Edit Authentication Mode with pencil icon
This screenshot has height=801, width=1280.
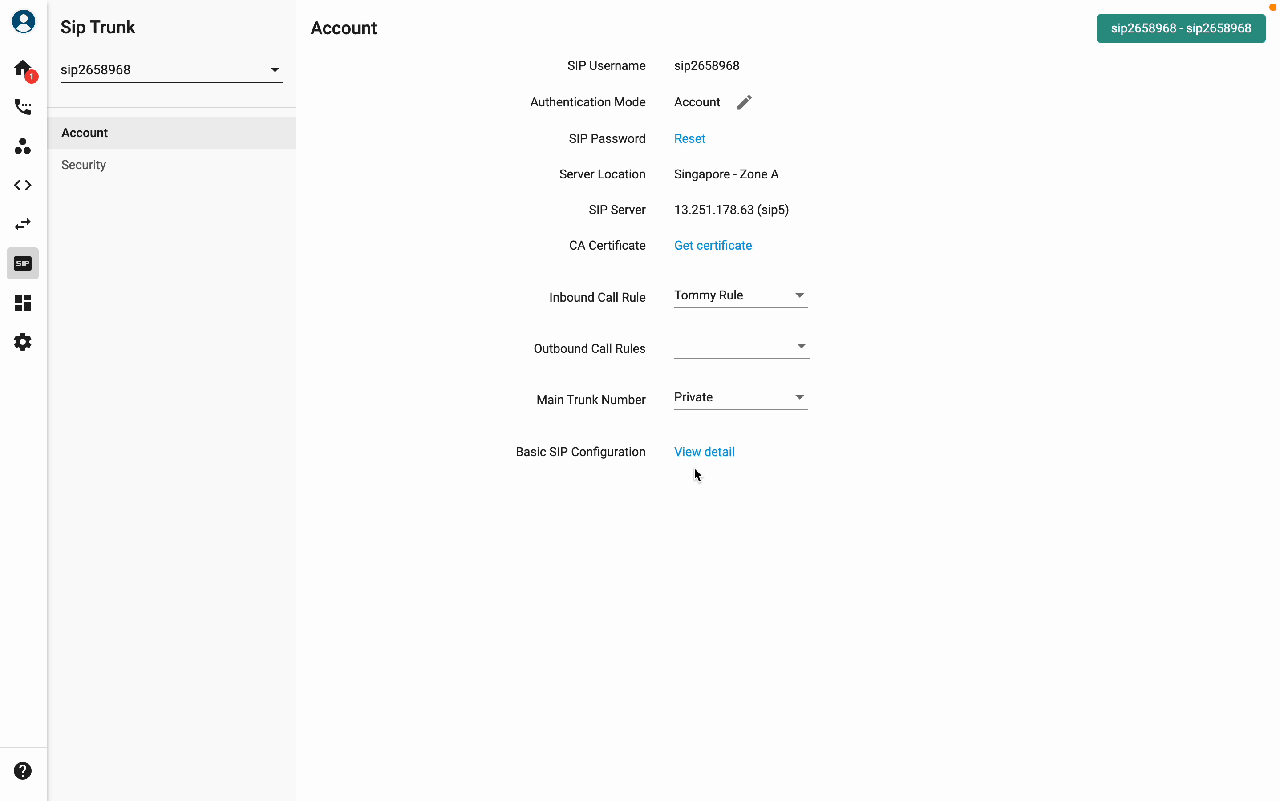744,102
